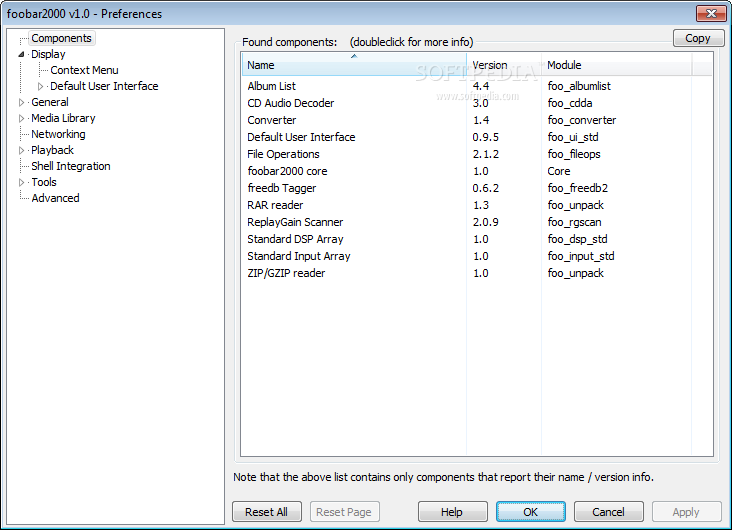Open Help for preferences
The width and height of the screenshot is (732, 530).
452,512
